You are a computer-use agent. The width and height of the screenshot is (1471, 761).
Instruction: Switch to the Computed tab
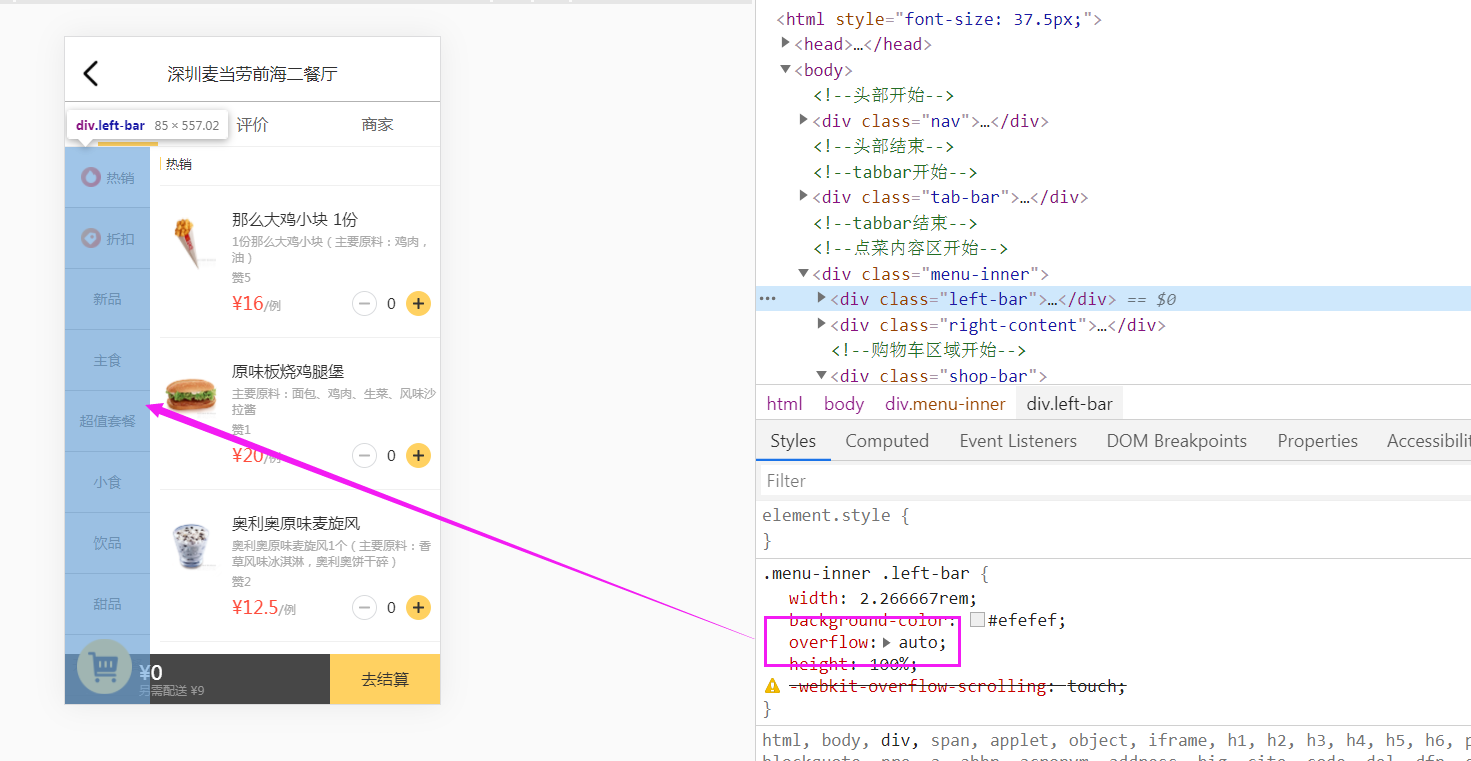pyautogui.click(x=887, y=441)
